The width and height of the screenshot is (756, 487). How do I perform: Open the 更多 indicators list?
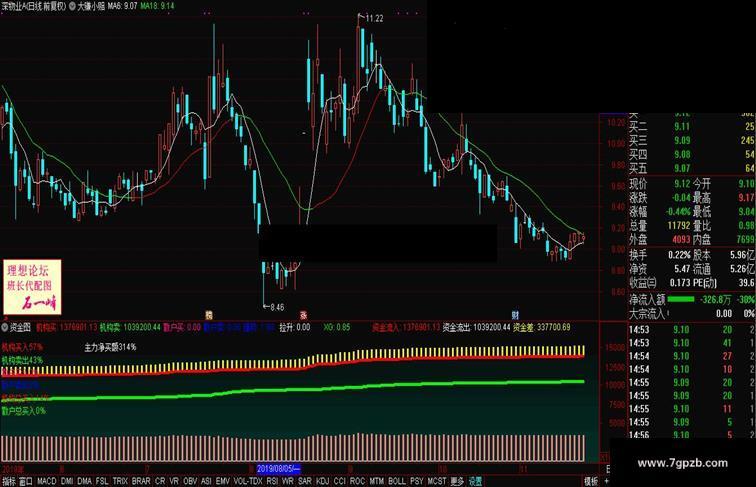tap(457, 481)
